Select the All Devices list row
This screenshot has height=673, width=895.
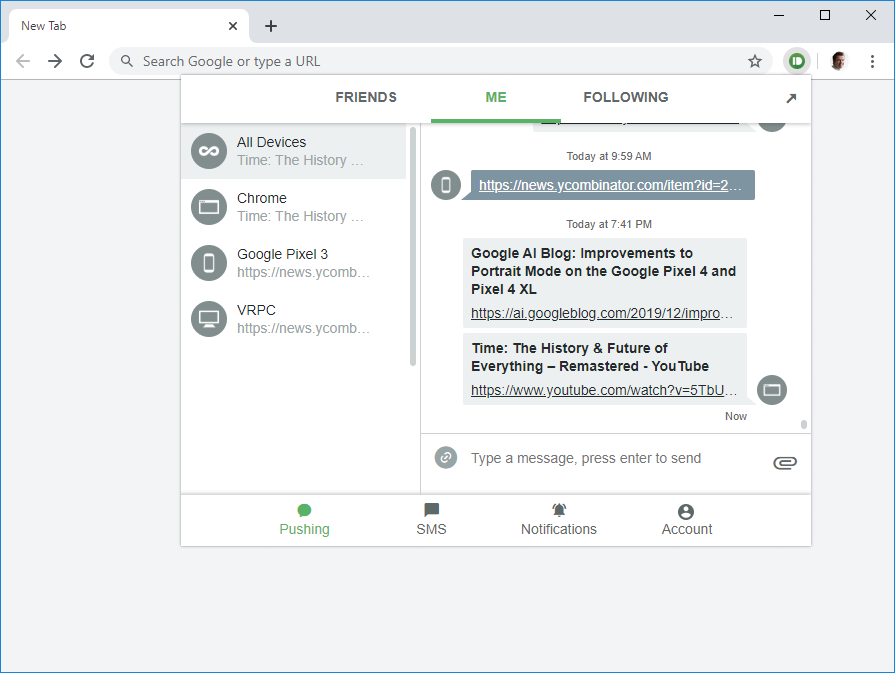point(293,151)
